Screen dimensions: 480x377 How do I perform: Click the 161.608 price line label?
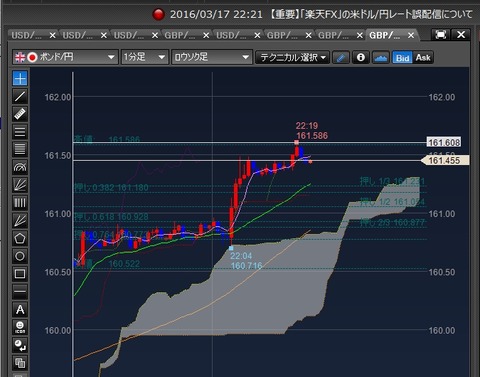[444, 142]
